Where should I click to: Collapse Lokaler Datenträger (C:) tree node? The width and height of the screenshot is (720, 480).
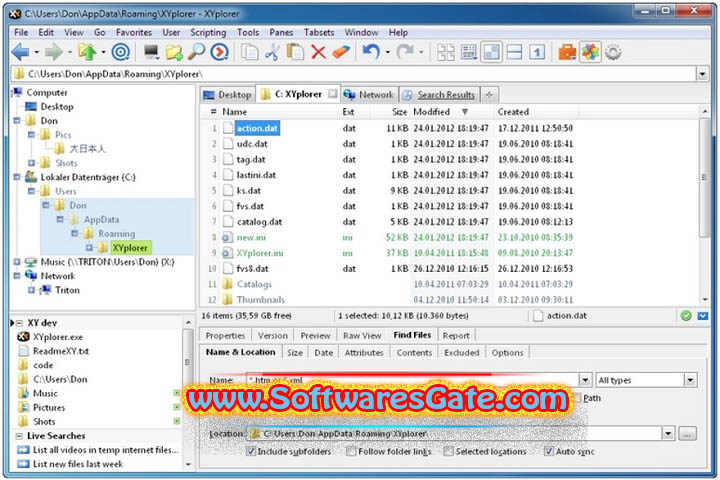click(17, 177)
